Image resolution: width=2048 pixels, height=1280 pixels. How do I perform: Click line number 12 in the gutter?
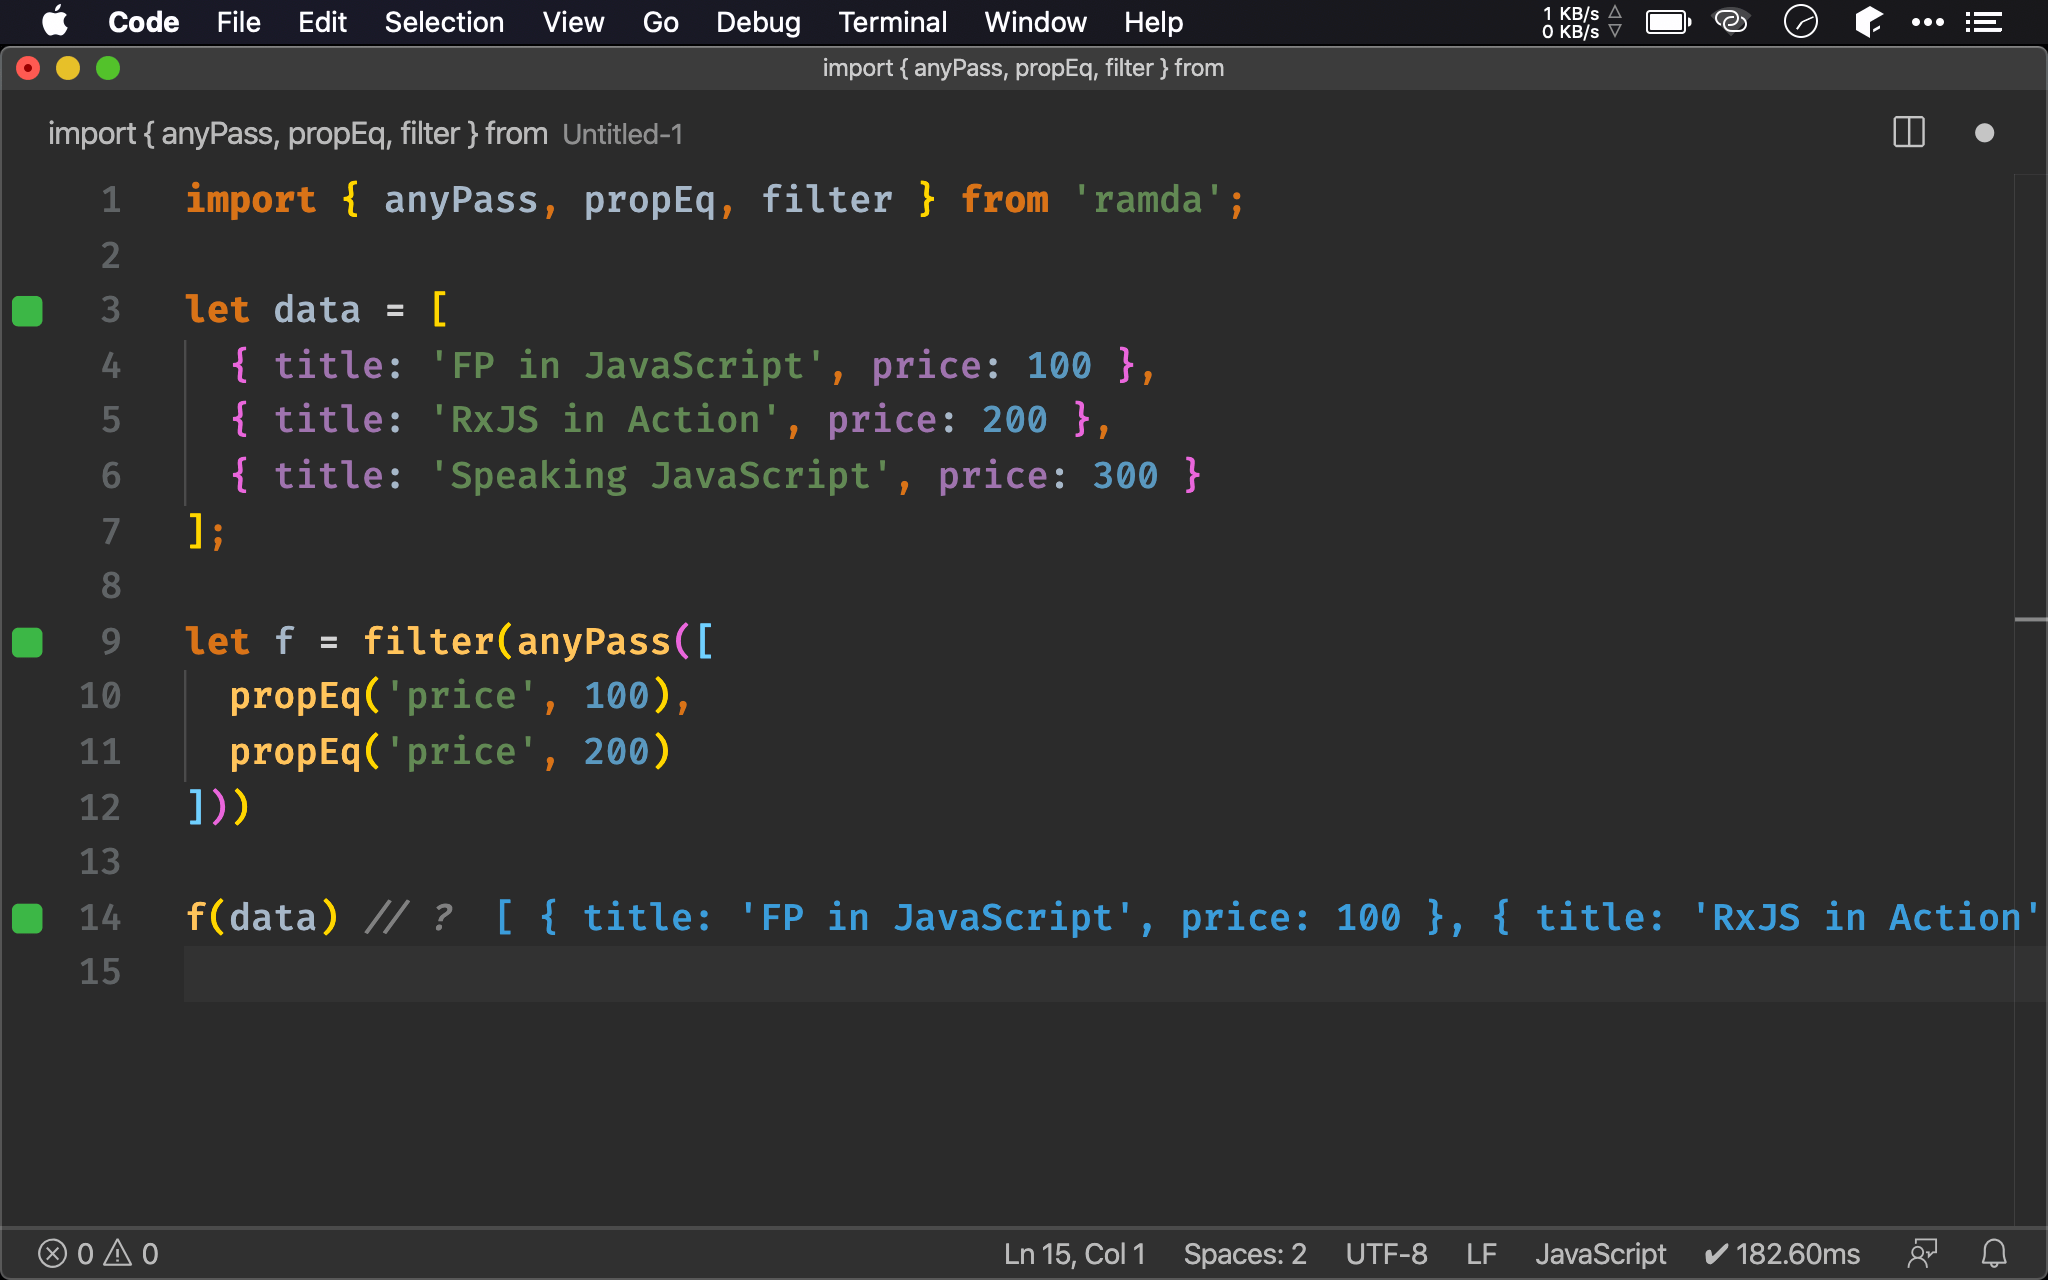point(100,807)
